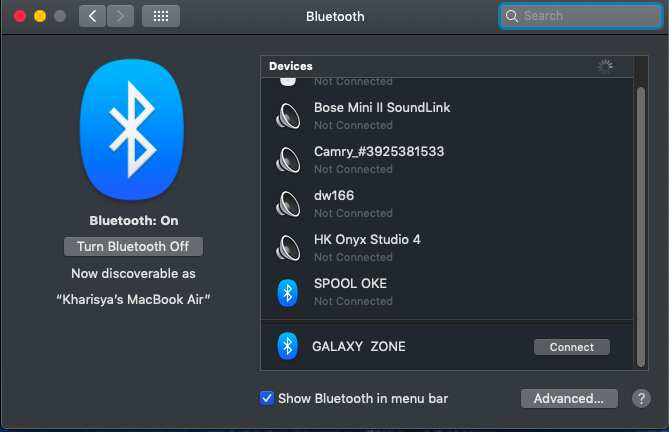Connect to GALAXY ZONE

pyautogui.click(x=571, y=347)
